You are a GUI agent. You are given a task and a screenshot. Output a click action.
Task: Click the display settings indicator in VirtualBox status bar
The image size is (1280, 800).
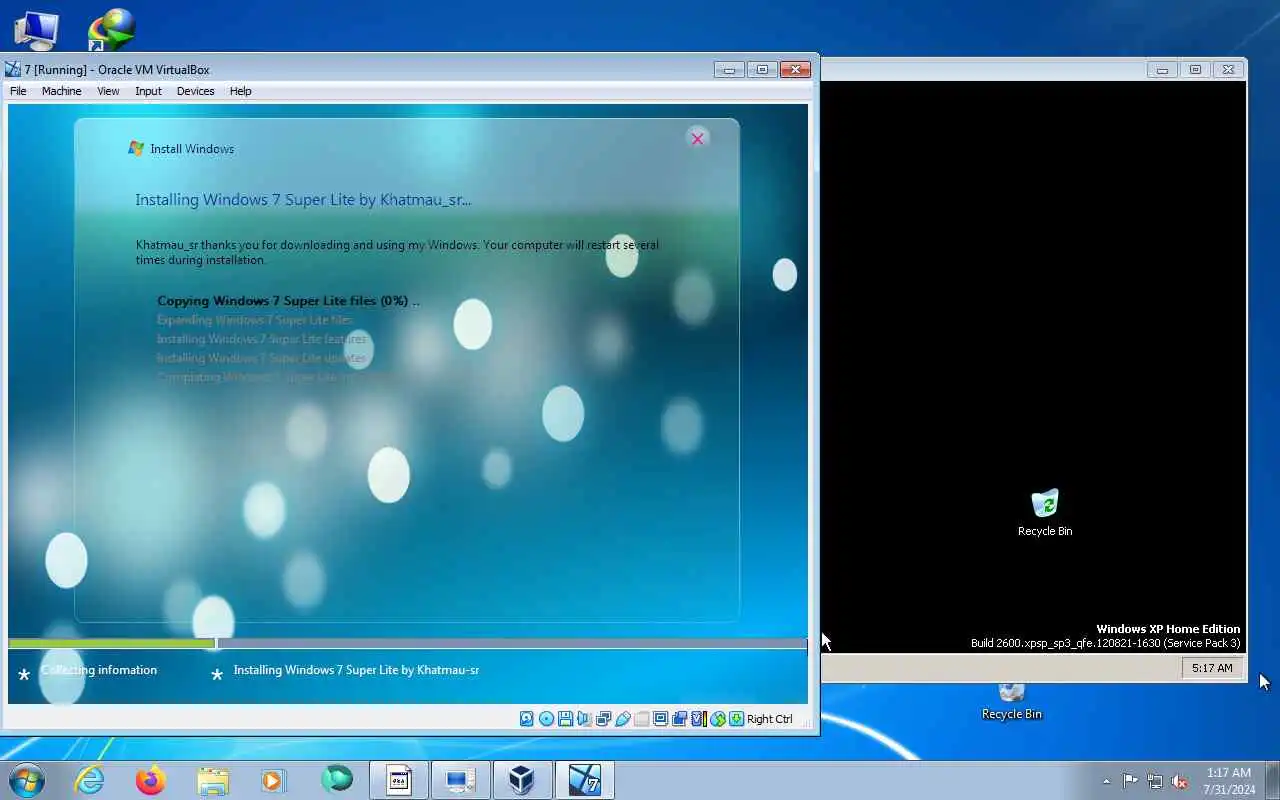point(660,718)
